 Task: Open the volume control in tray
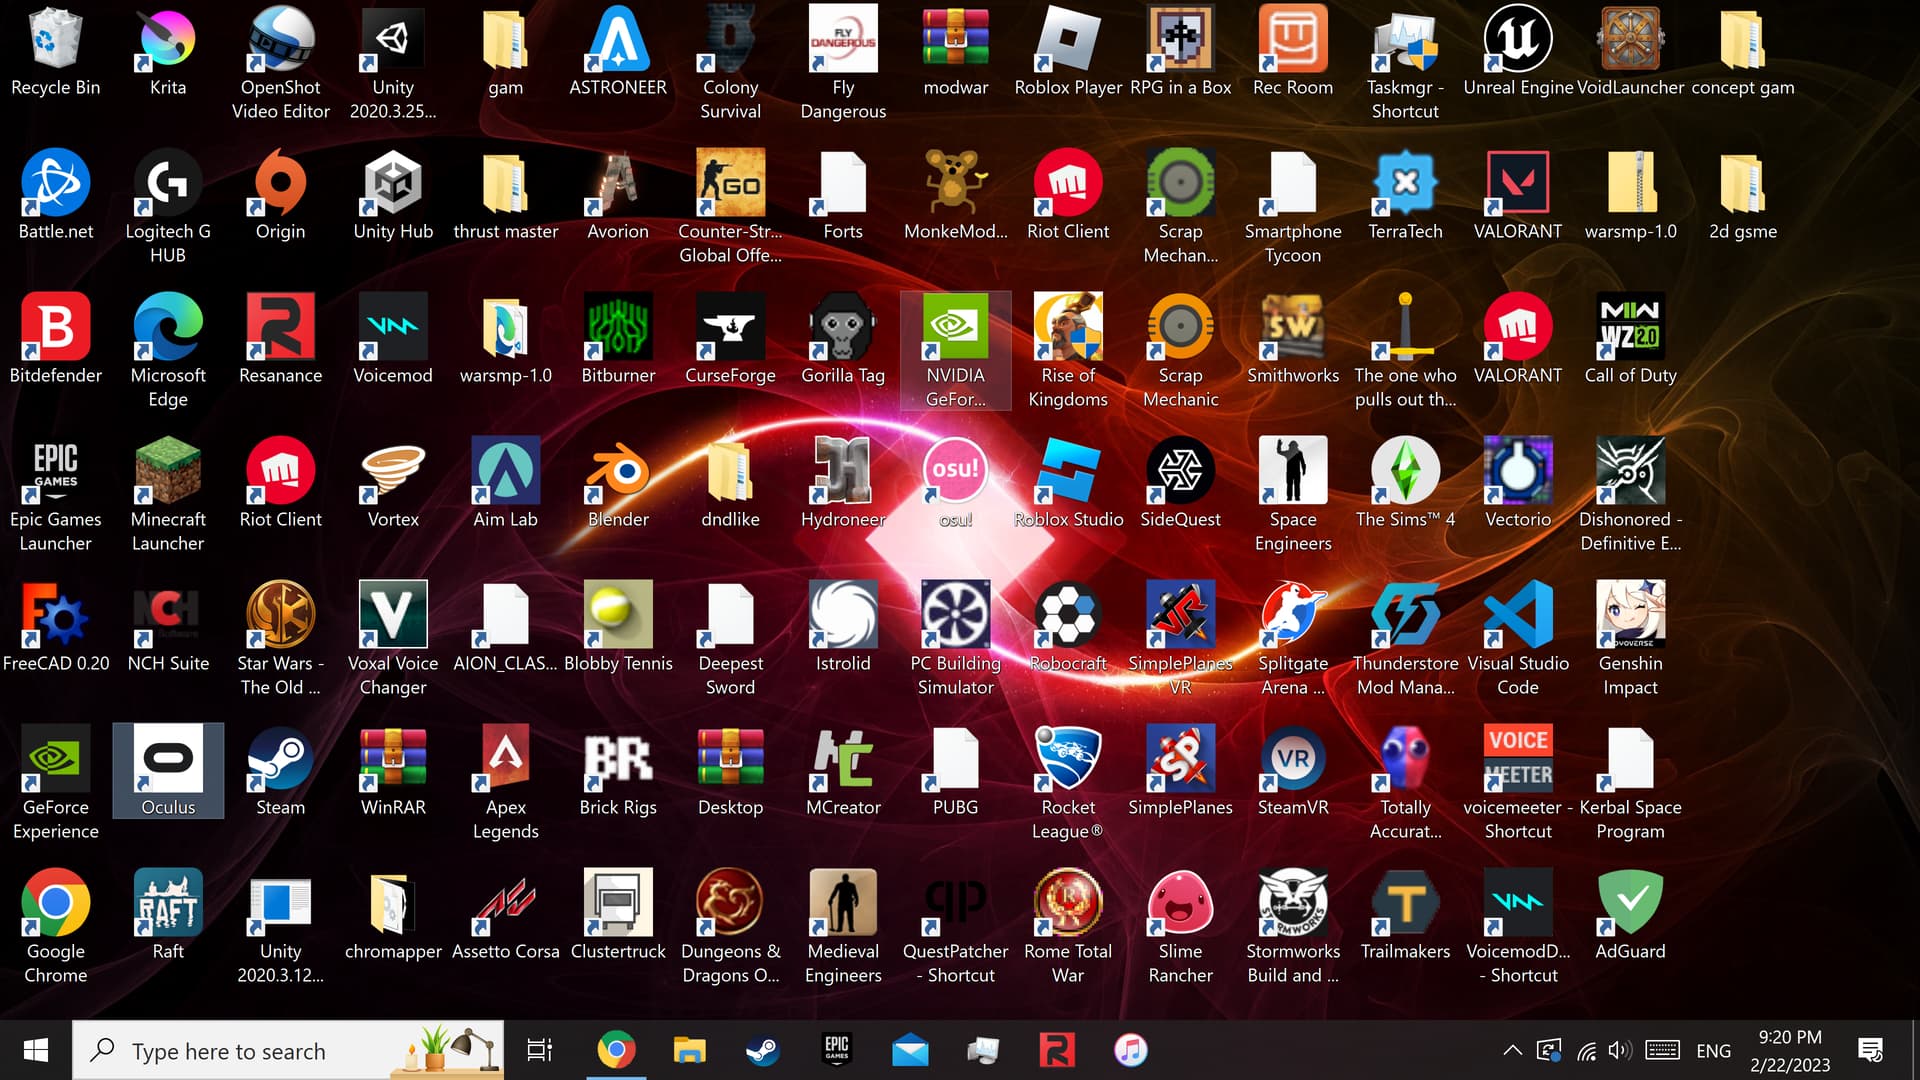point(1619,1050)
